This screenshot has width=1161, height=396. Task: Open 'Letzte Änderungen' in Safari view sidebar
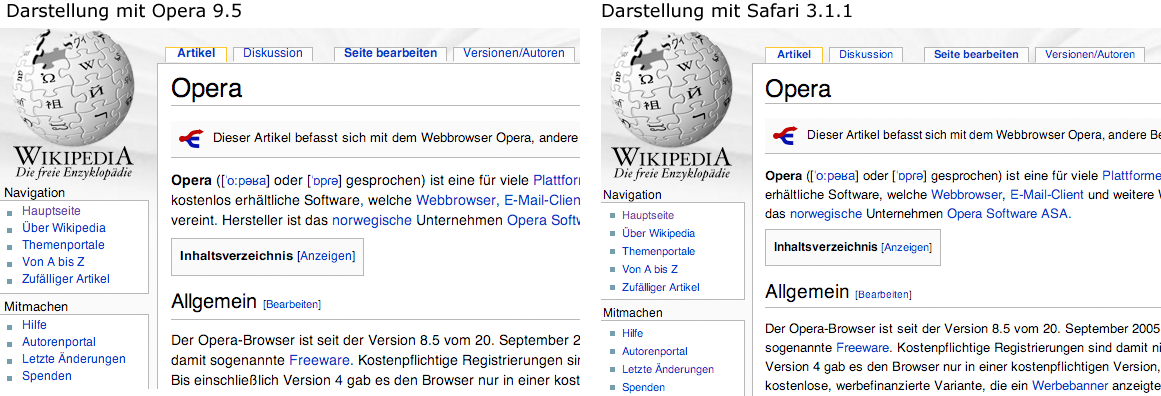[x=668, y=369]
